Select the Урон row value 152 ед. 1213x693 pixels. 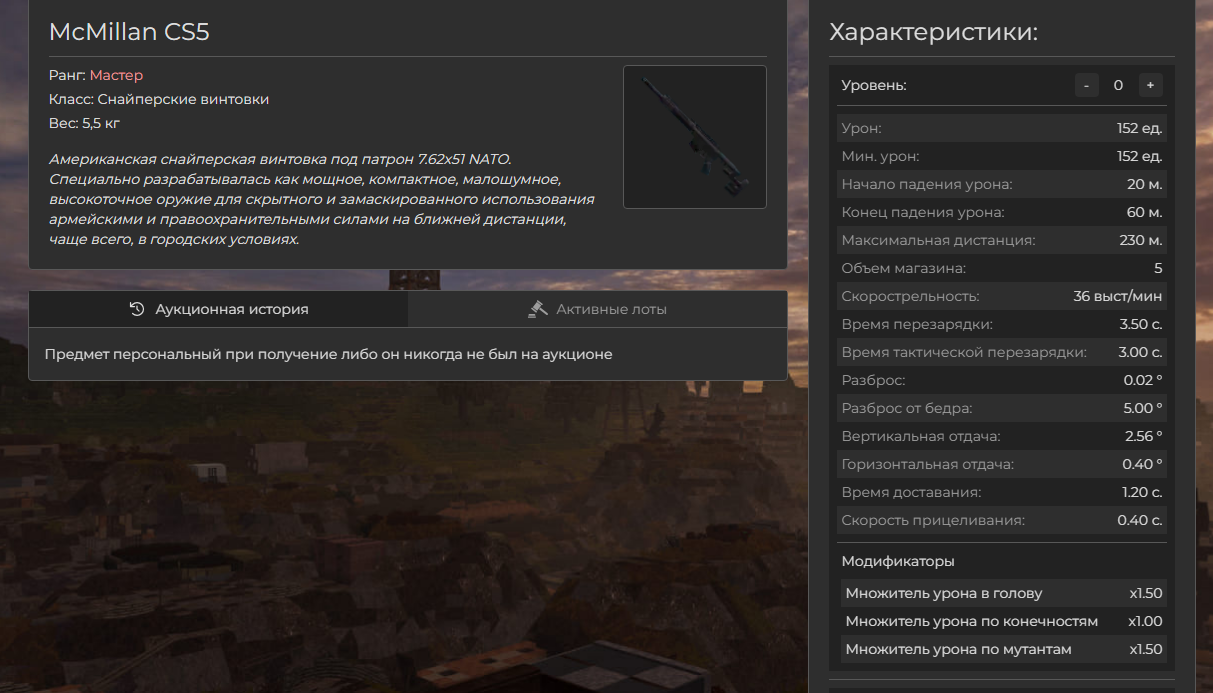1139,128
